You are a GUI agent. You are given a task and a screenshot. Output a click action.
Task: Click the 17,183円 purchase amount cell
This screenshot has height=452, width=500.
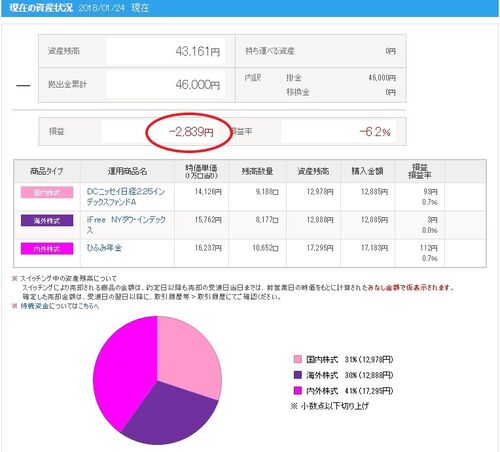point(374,248)
